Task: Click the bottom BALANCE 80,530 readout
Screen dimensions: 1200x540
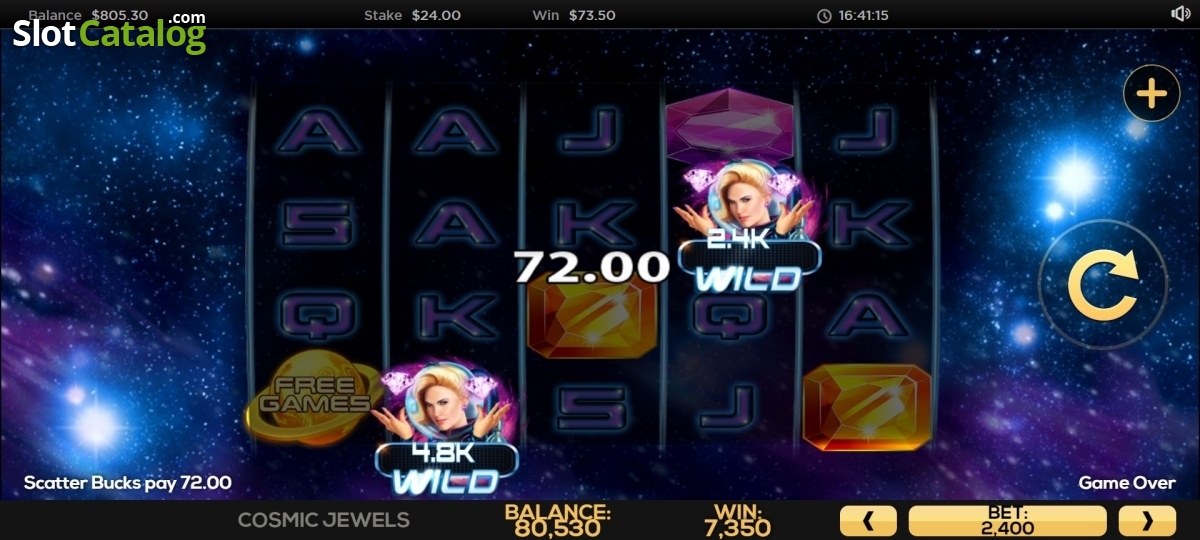Action: [558, 520]
